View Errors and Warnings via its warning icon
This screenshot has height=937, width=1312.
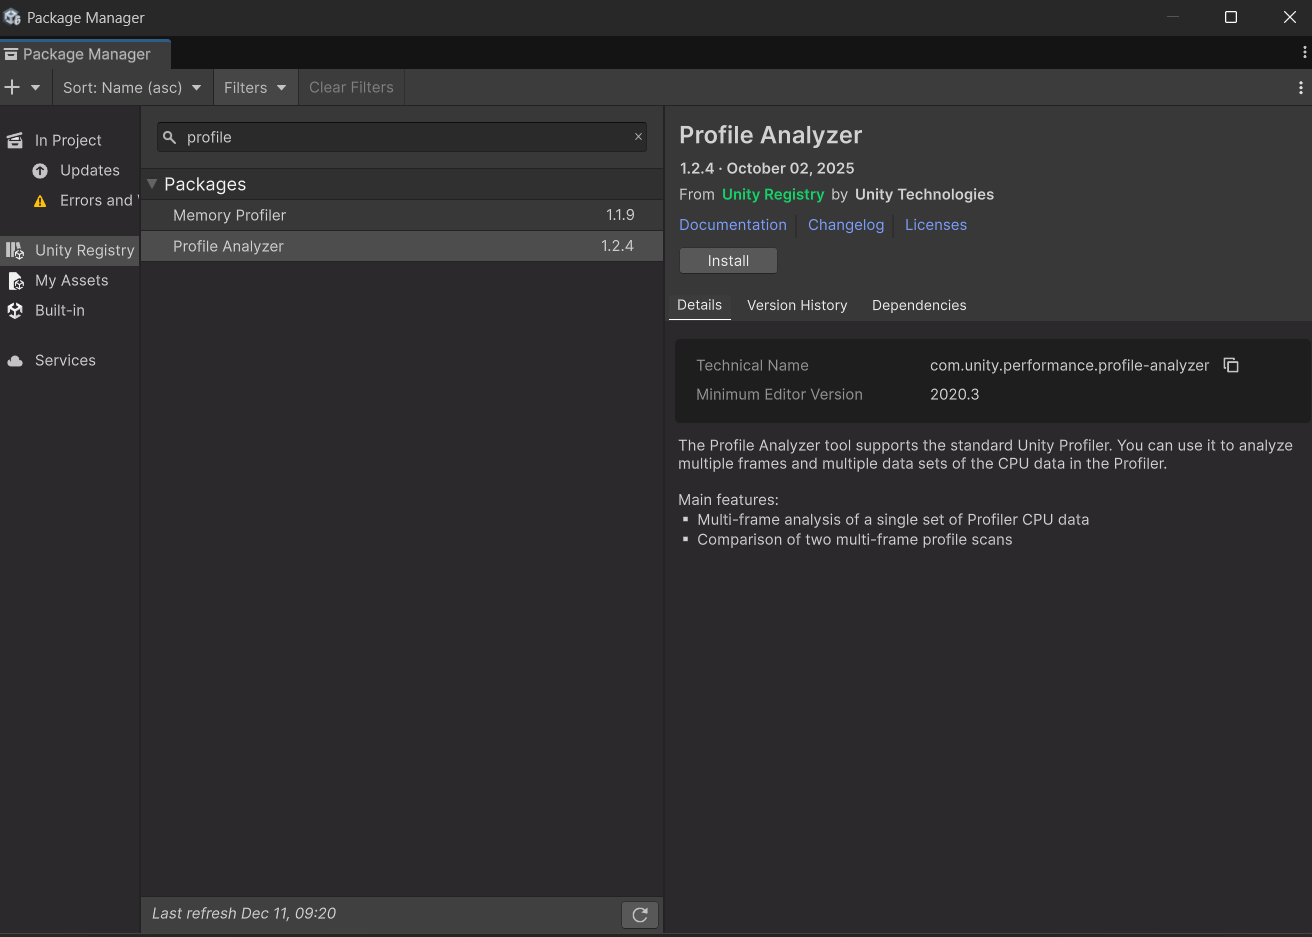pos(40,200)
